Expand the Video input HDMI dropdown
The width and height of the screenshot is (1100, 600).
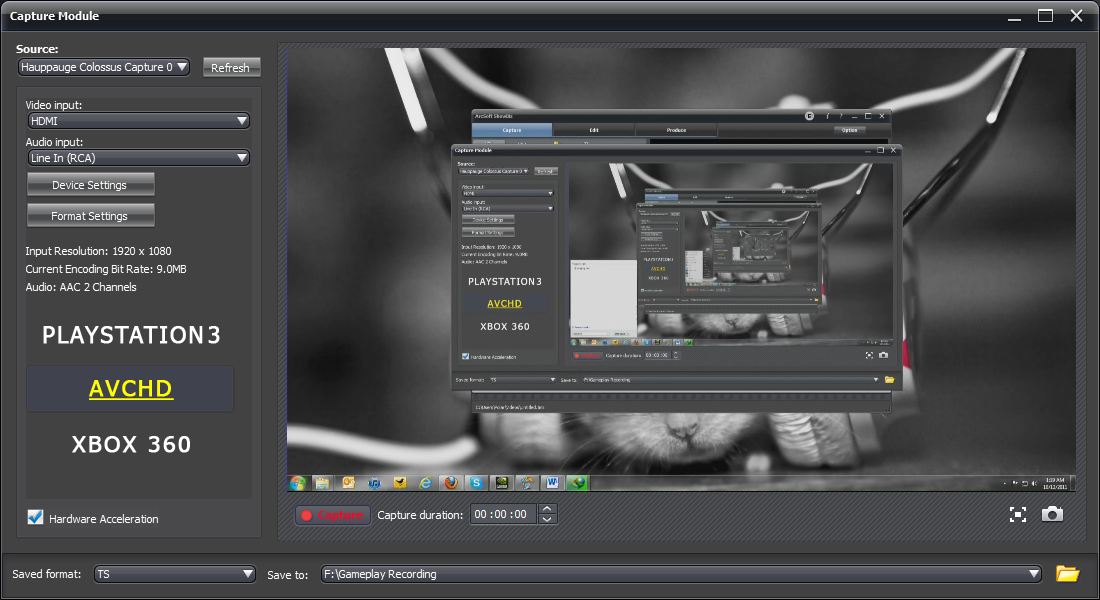[139, 121]
